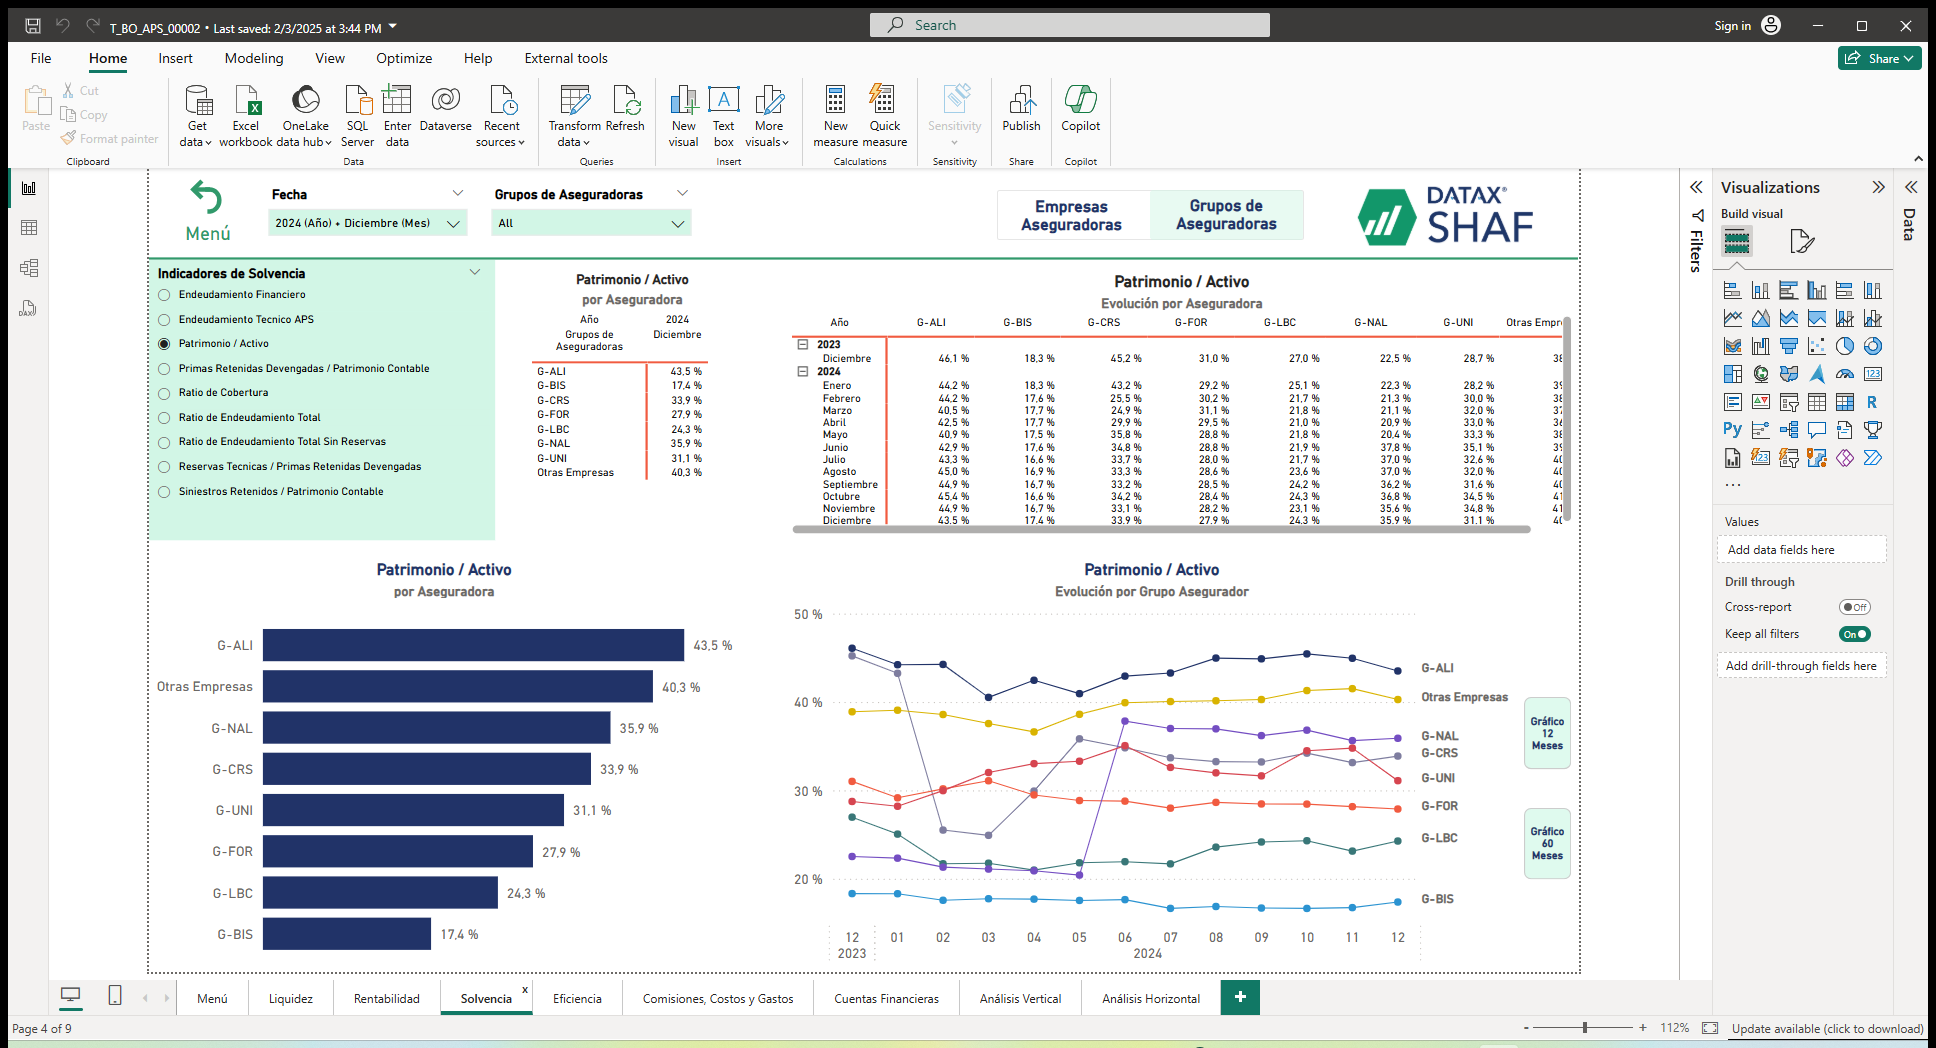
Task: Select the Endeudamiento Financiero radio button
Action: (163, 294)
